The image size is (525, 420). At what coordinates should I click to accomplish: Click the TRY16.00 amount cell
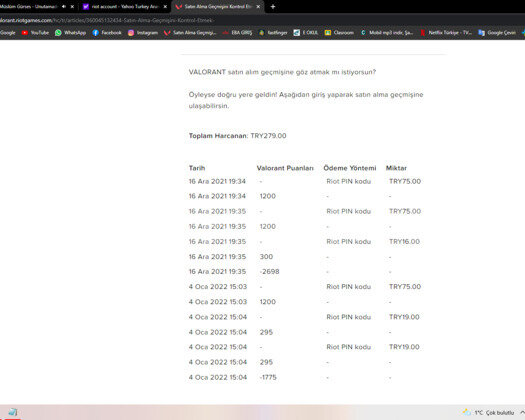coord(404,241)
